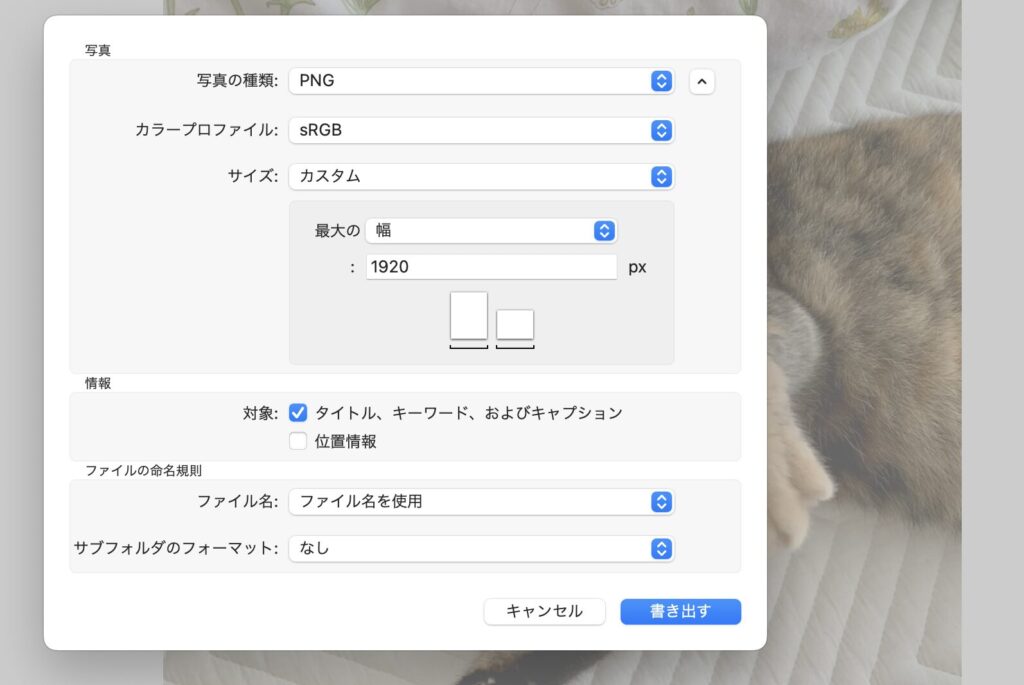Open the カラープロファイル sRGB dropdown
Viewport: 1024px width, 685px height.
click(481, 131)
